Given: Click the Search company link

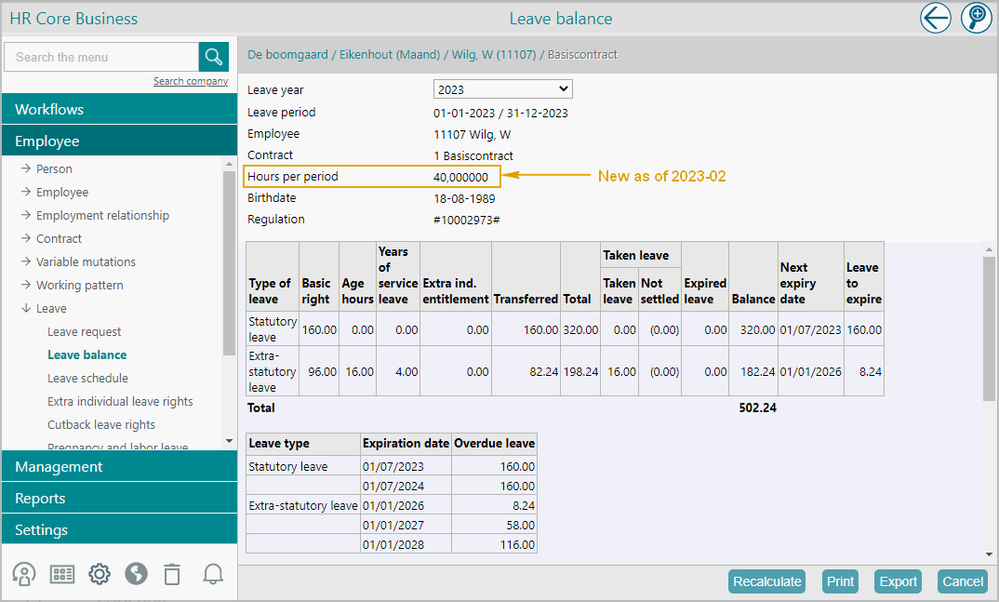Looking at the screenshot, I should [190, 81].
